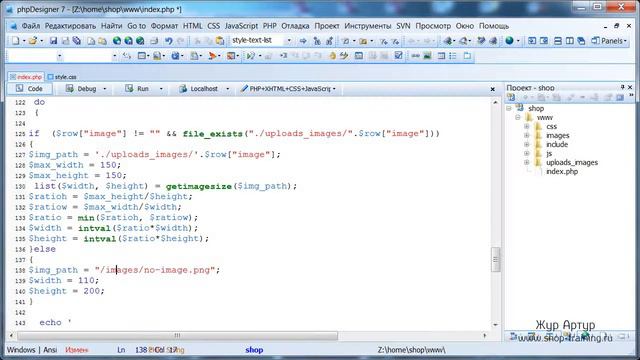Click the orange arrow cursor icon
This screenshot has height=360, width=640.
pyautogui.click(x=212, y=56)
